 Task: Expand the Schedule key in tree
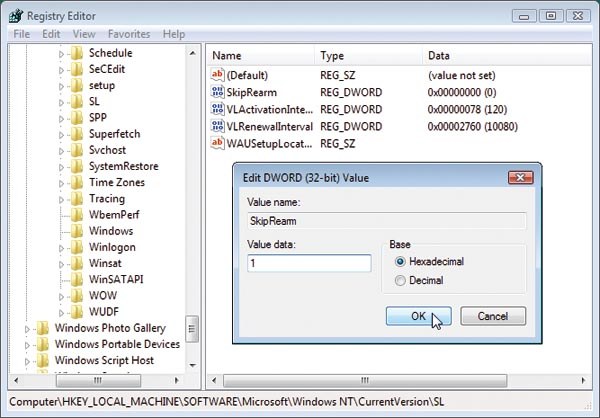(x=61, y=53)
